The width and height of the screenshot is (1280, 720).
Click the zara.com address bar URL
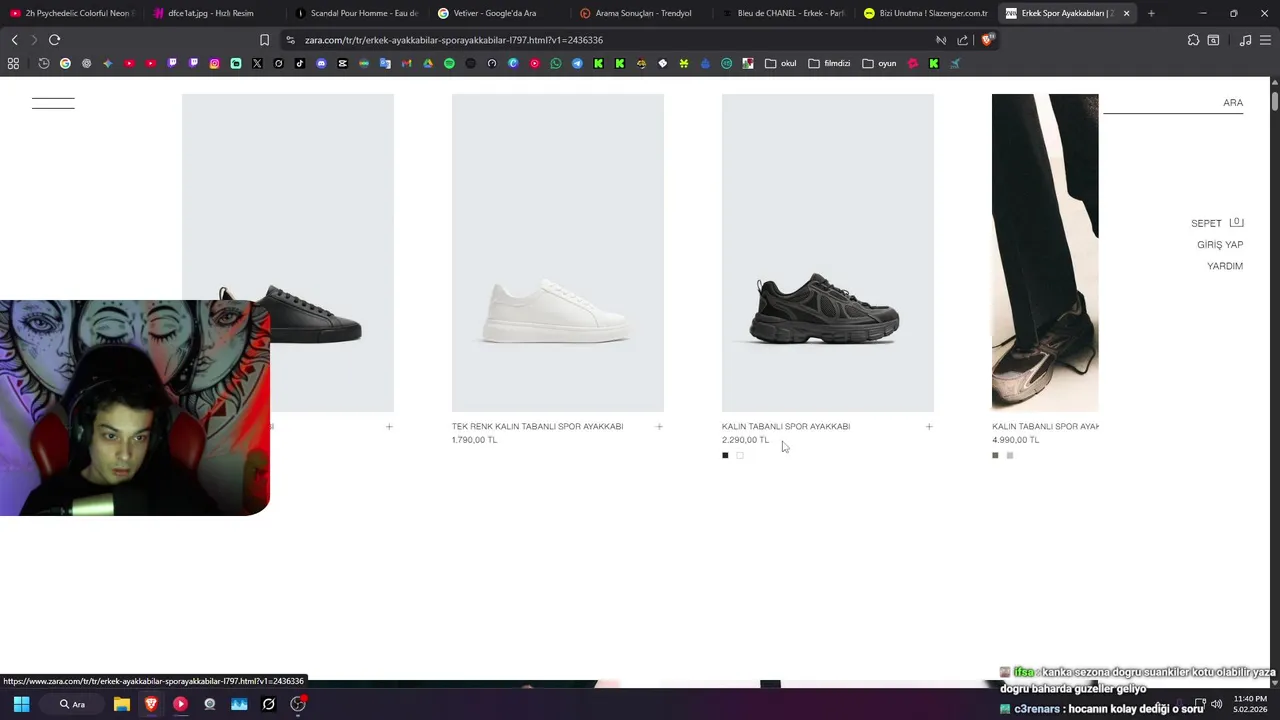tap(454, 40)
